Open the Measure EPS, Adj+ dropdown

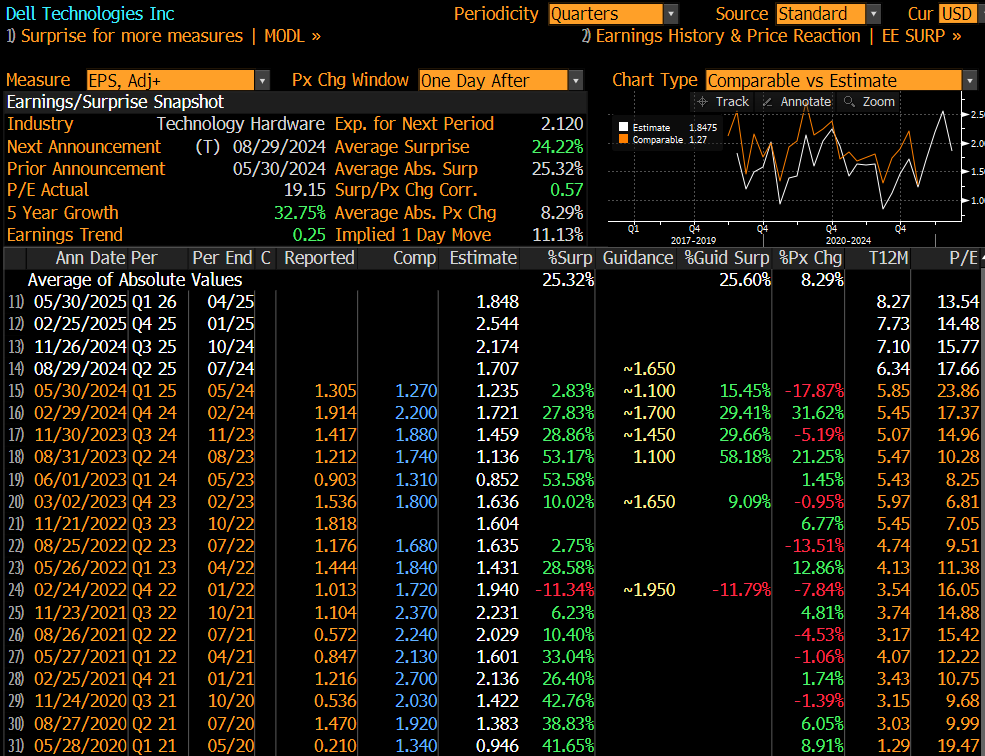(x=178, y=80)
